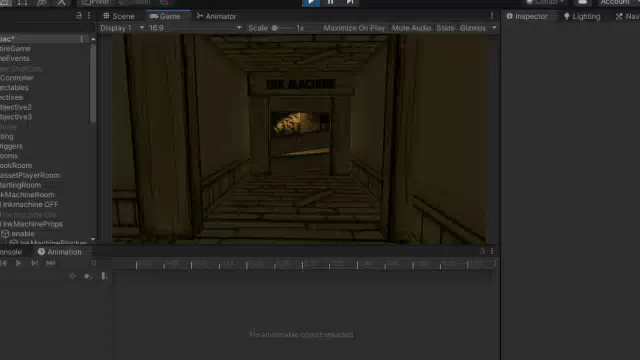Go to the last keyframe in the Animation panel
640x360 pixels.
51,263
